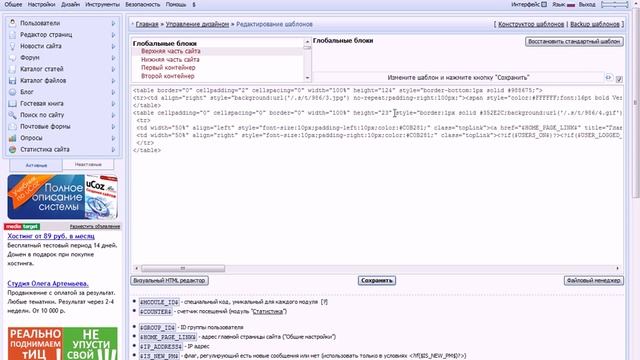640x360 pixels.
Task: Click the Каталог статей document icon
Action: [13, 69]
